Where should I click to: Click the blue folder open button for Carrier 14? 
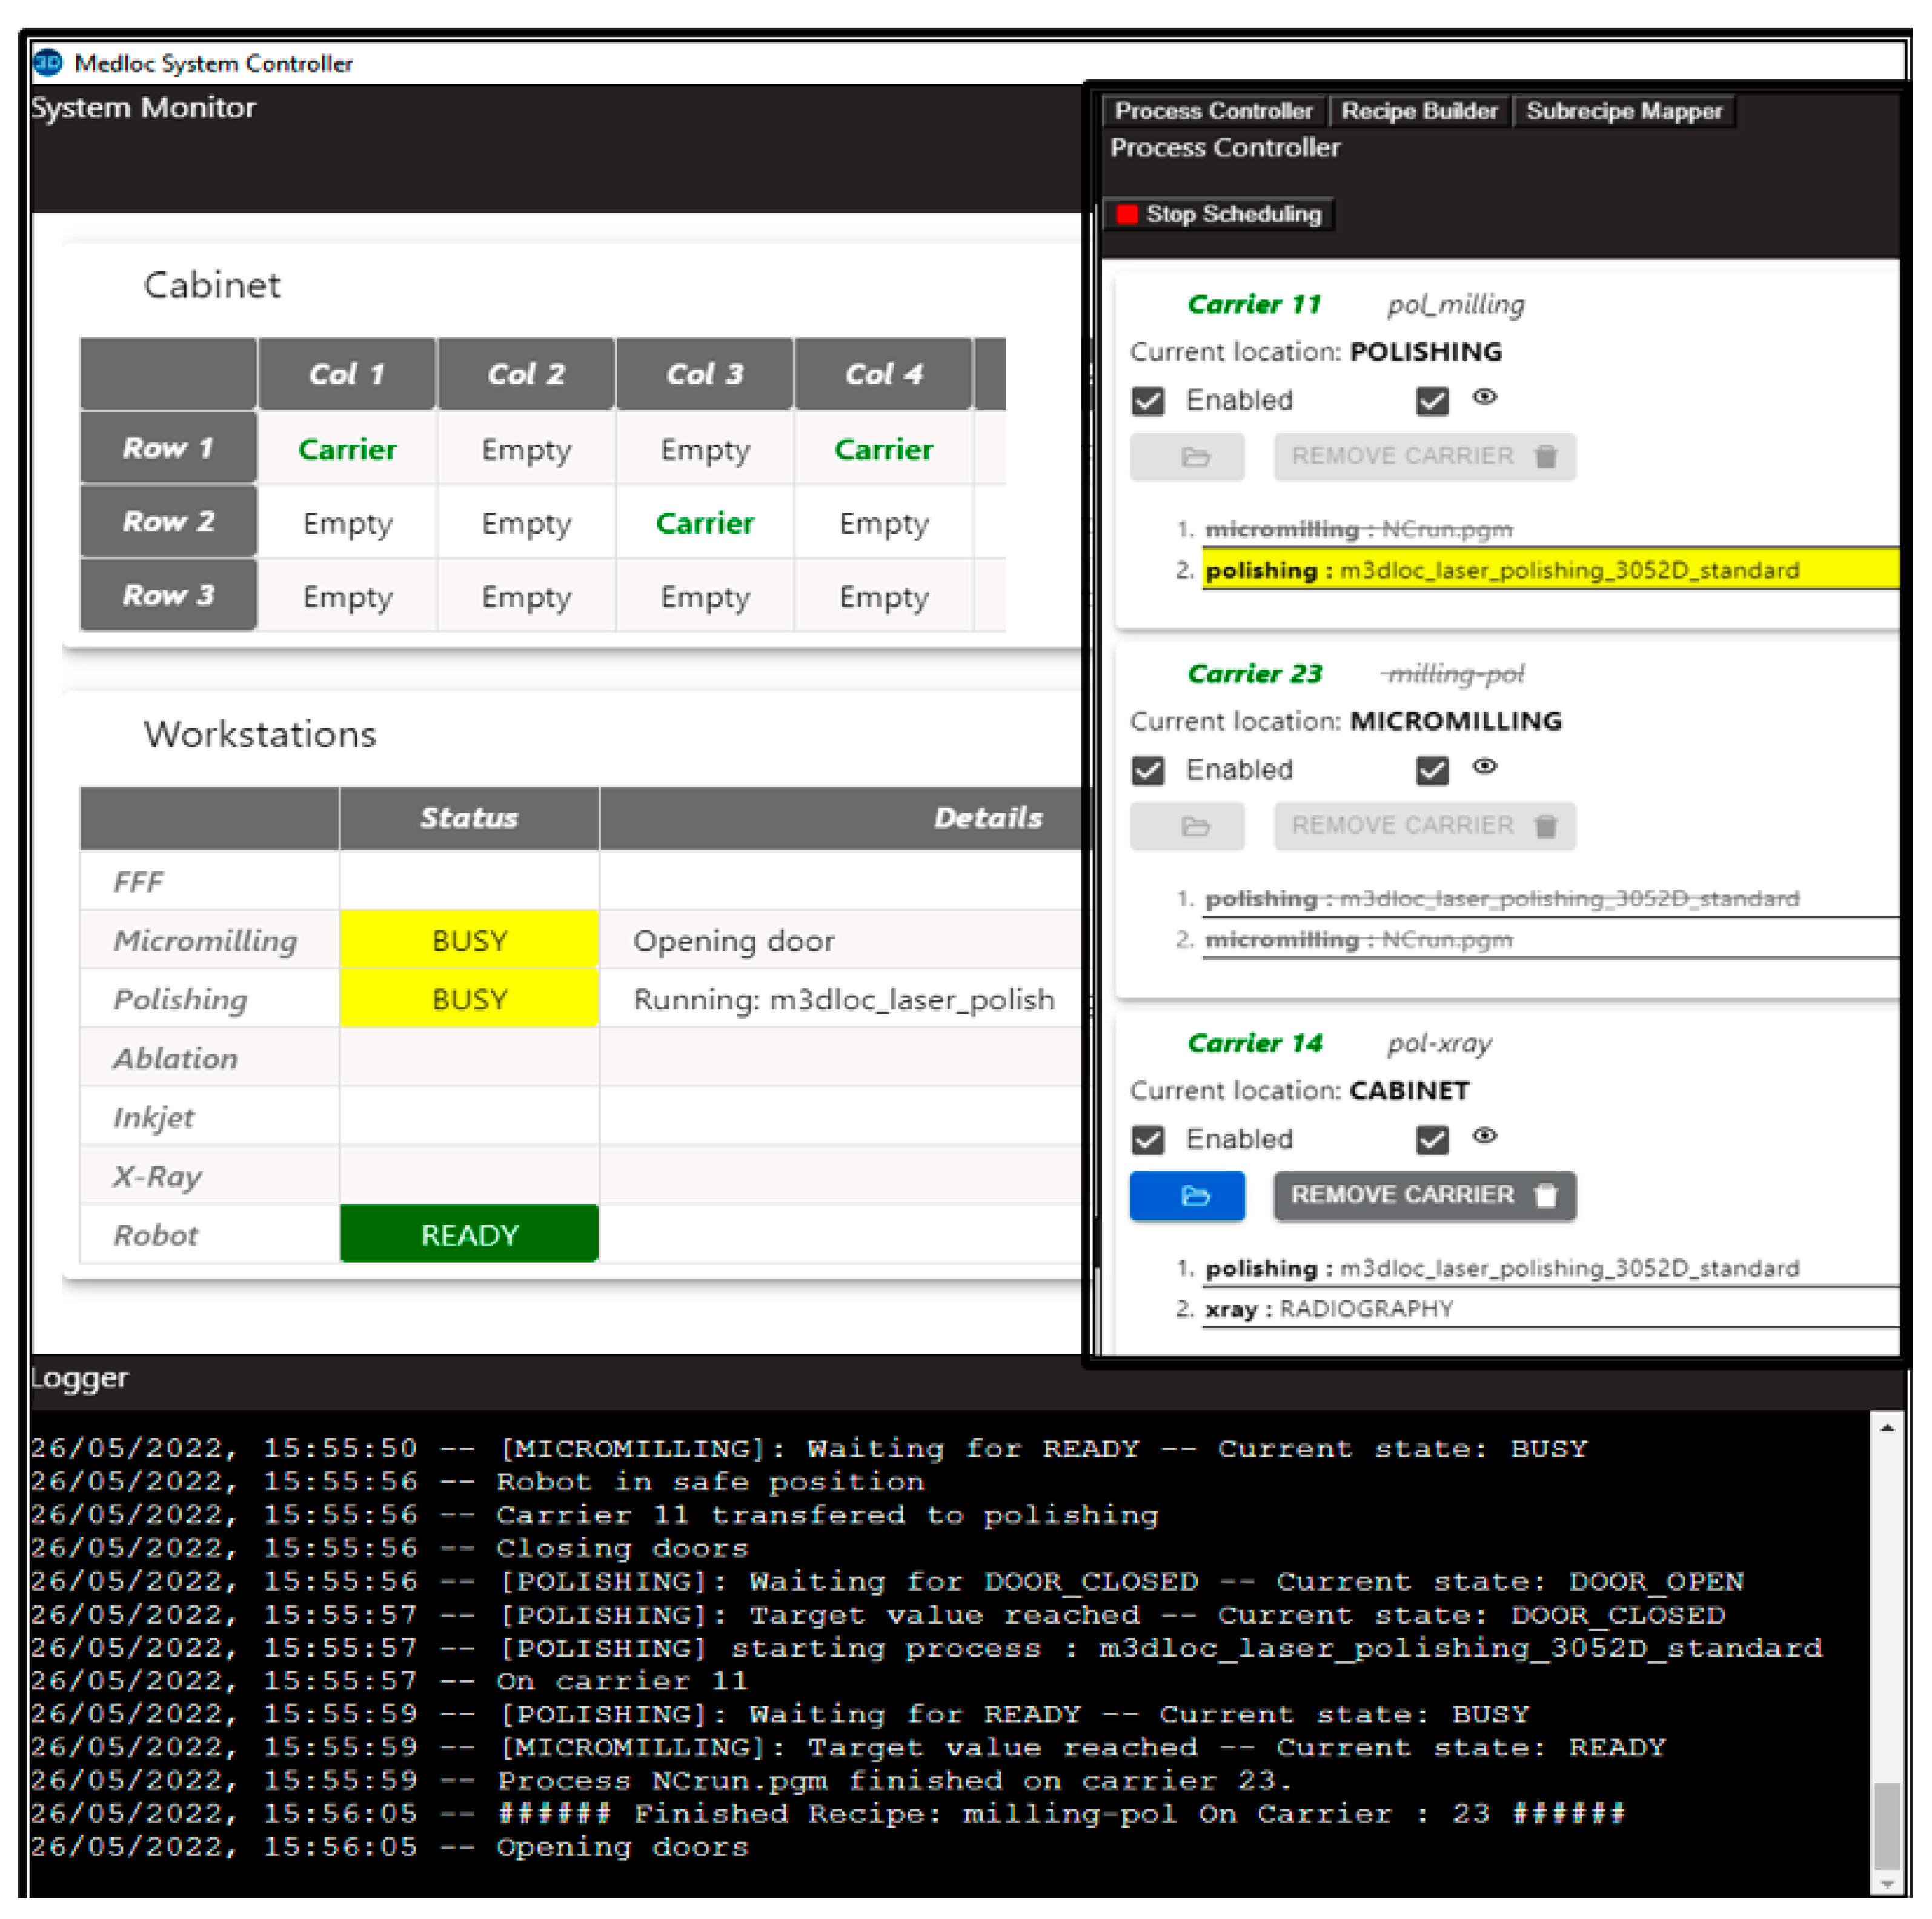(x=1186, y=1195)
